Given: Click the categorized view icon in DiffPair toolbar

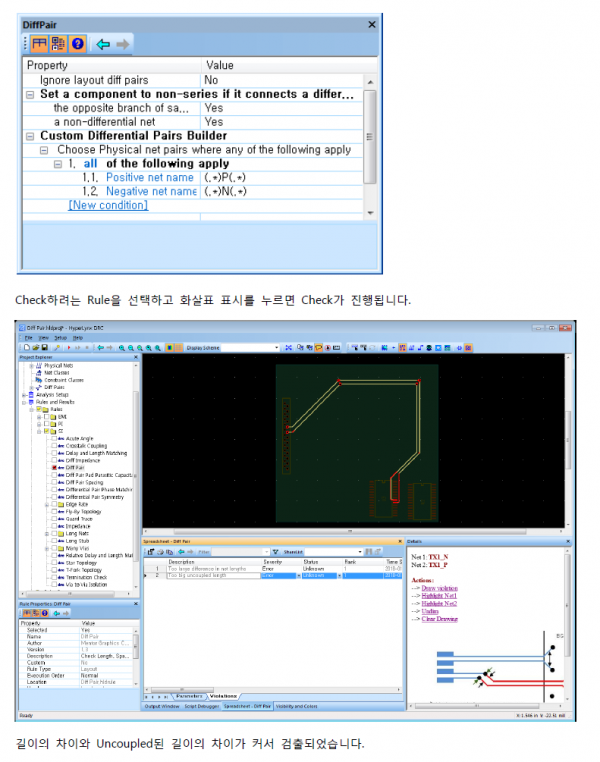Looking at the screenshot, I should [x=40, y=44].
